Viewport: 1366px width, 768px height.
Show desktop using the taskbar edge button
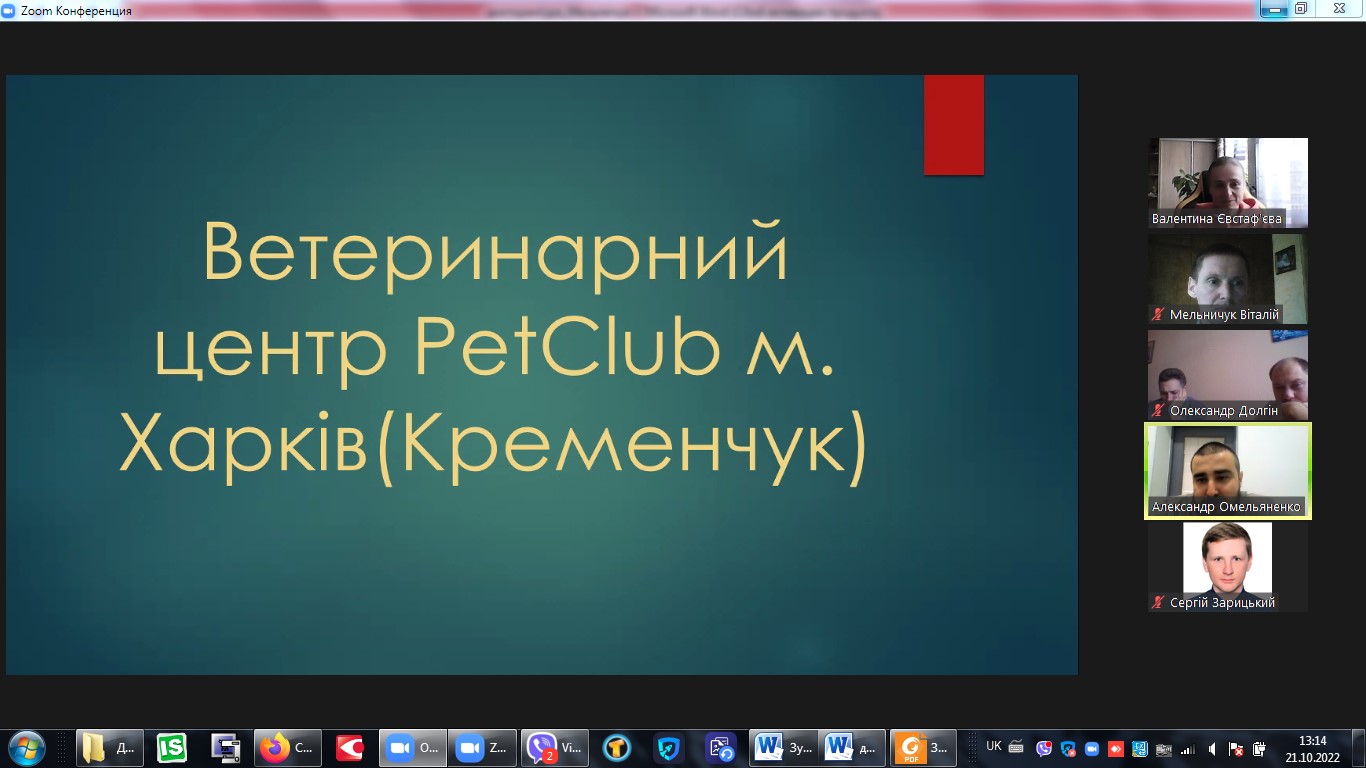tap(1358, 748)
